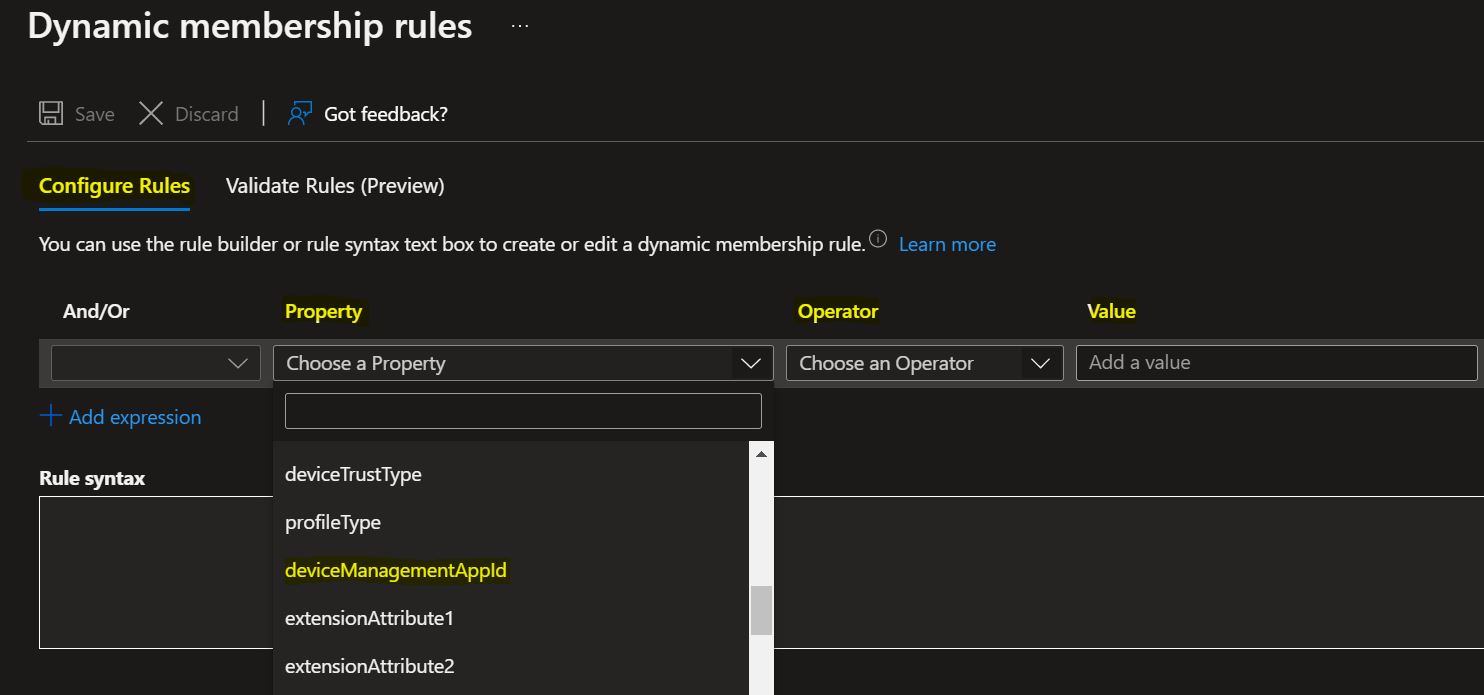
Task: Click inside the Add a value field
Action: tap(1277, 363)
